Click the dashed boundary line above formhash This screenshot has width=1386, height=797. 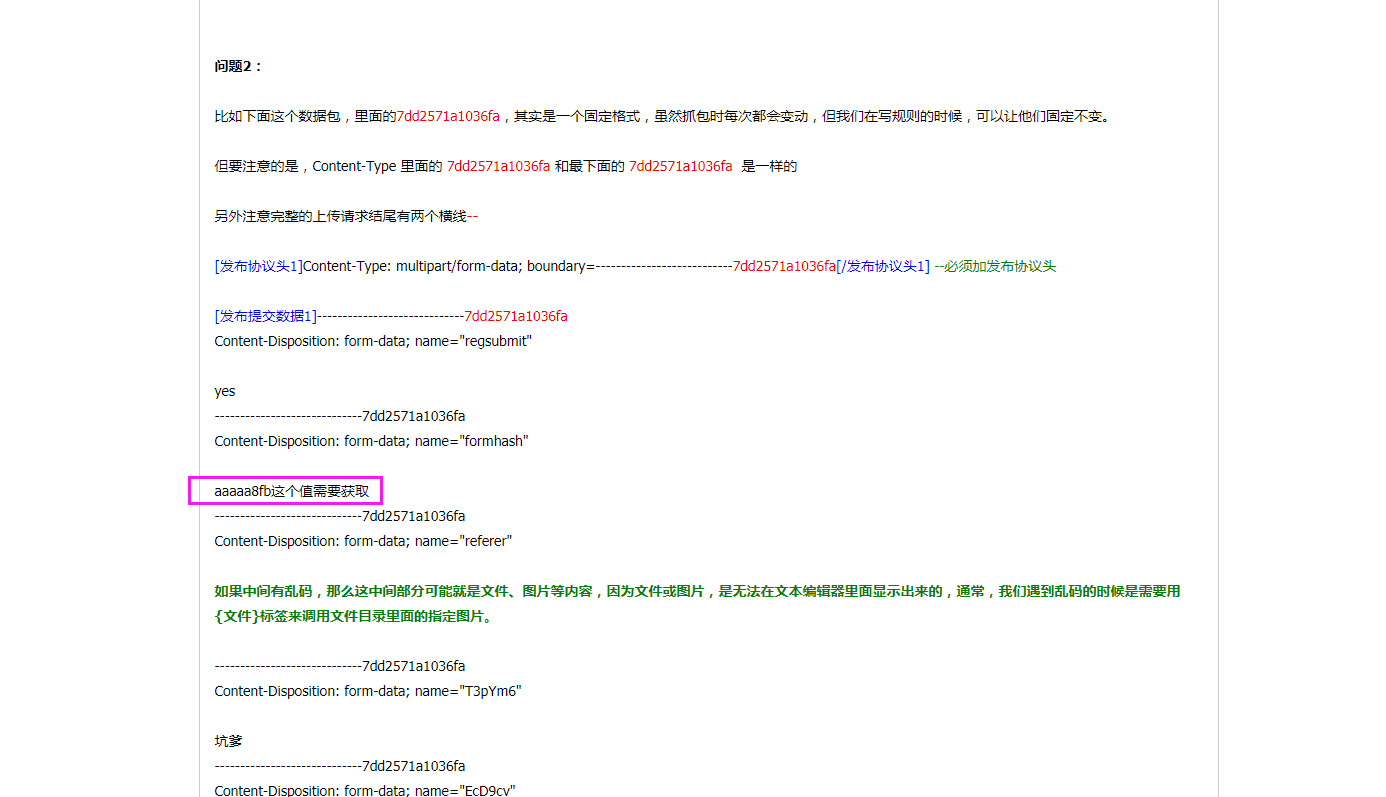click(x=339, y=415)
